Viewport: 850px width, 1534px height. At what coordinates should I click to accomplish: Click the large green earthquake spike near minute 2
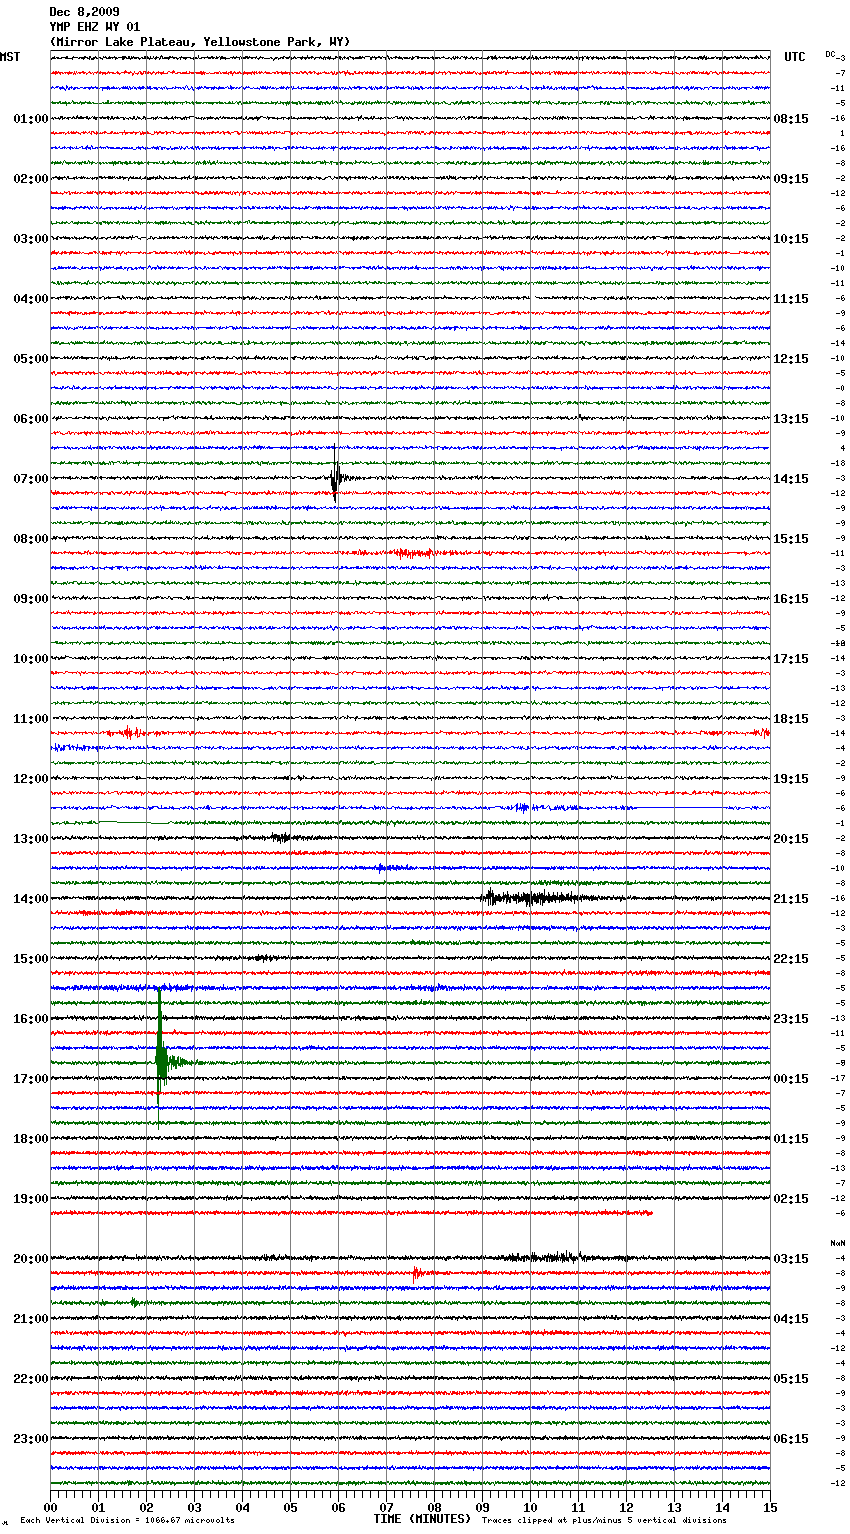(160, 1060)
